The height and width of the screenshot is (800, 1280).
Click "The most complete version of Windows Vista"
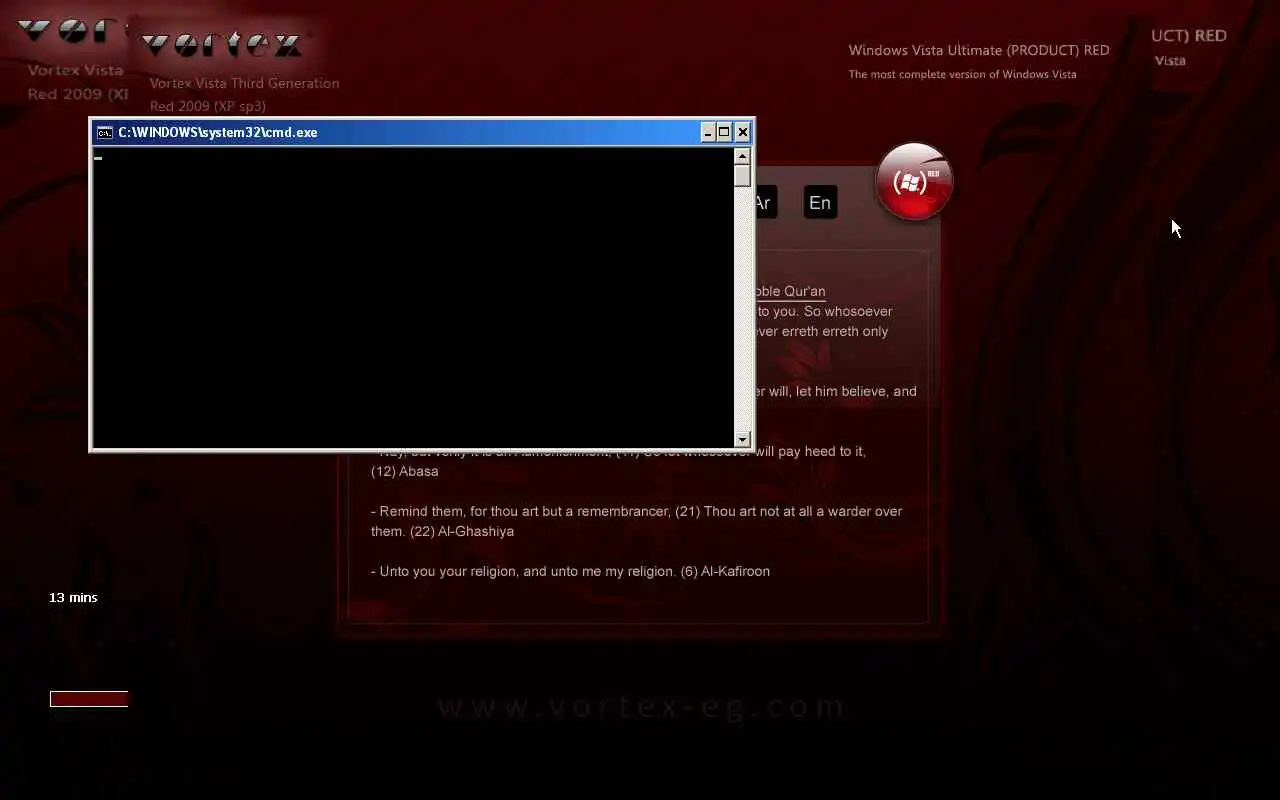point(963,75)
